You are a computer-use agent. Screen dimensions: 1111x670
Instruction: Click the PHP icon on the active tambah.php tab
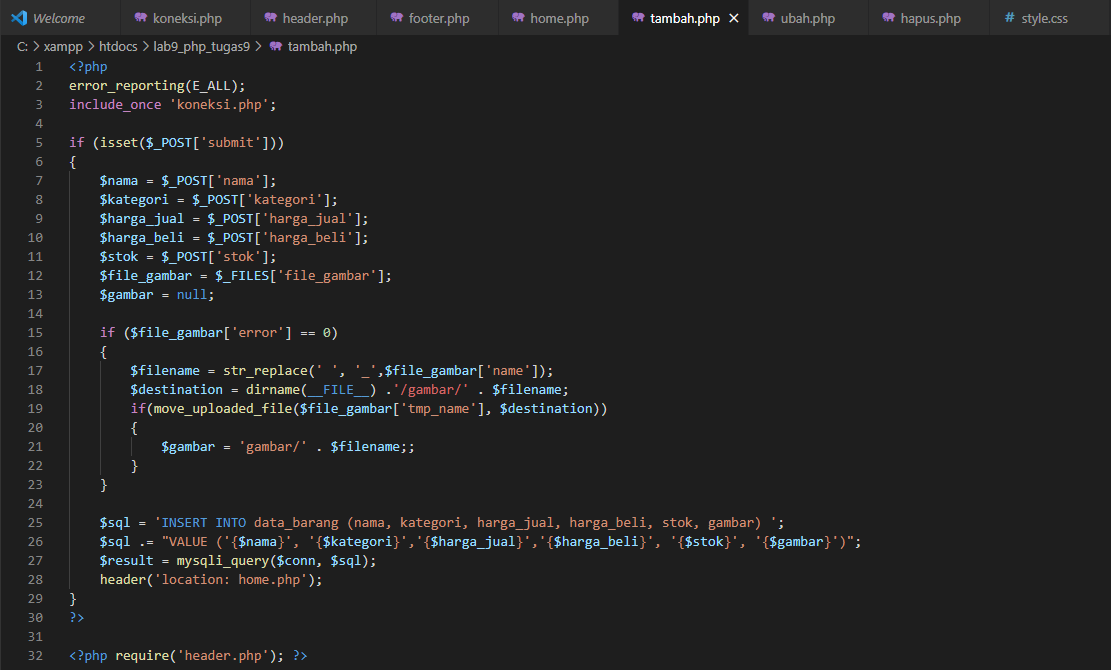click(x=639, y=17)
